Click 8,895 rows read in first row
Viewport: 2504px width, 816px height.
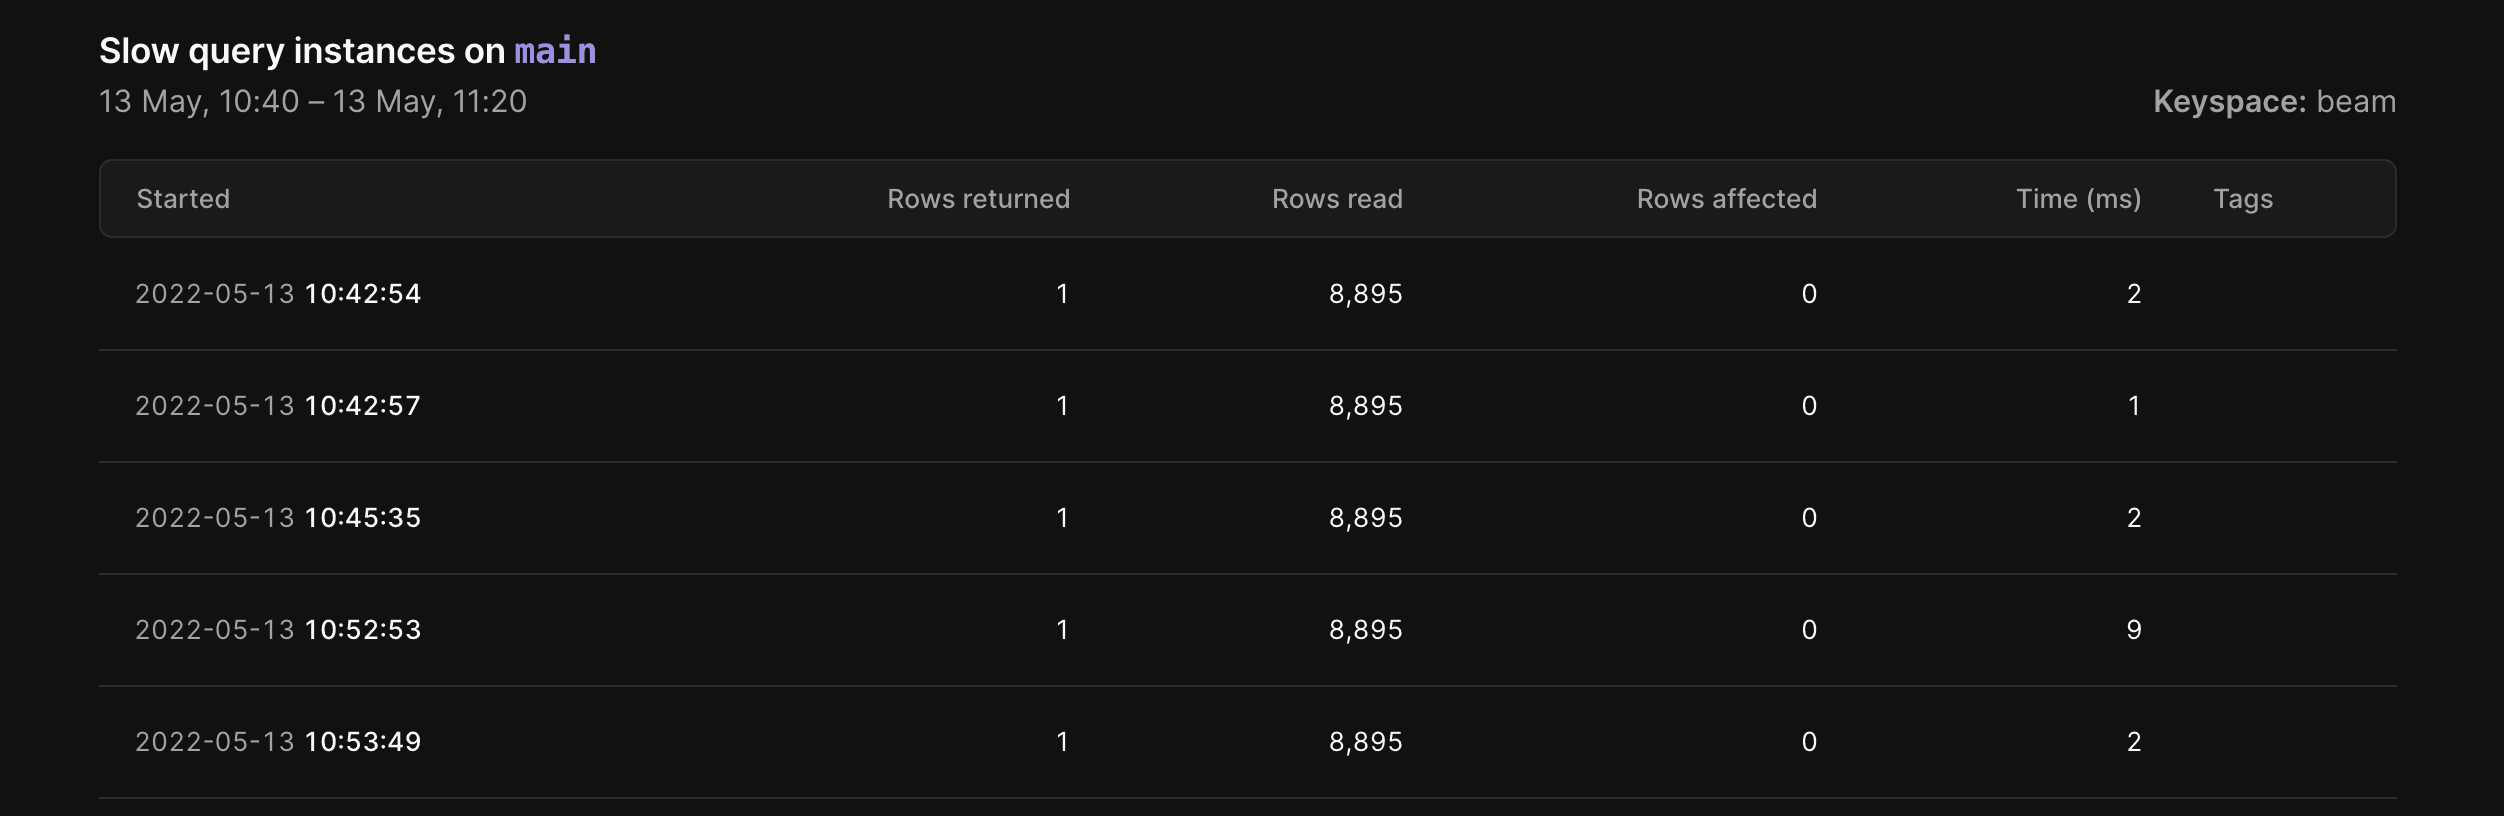click(x=1365, y=294)
